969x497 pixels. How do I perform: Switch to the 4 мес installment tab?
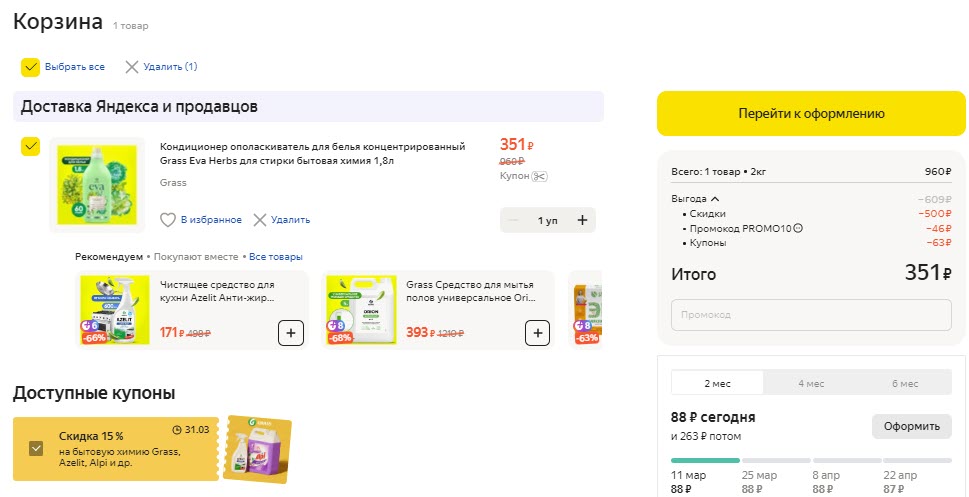(x=811, y=383)
